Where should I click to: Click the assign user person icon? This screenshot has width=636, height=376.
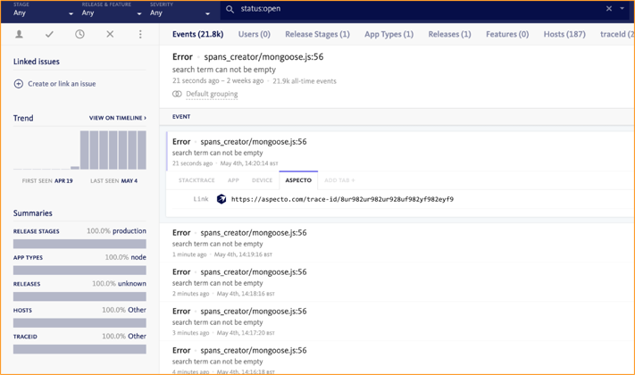point(19,34)
